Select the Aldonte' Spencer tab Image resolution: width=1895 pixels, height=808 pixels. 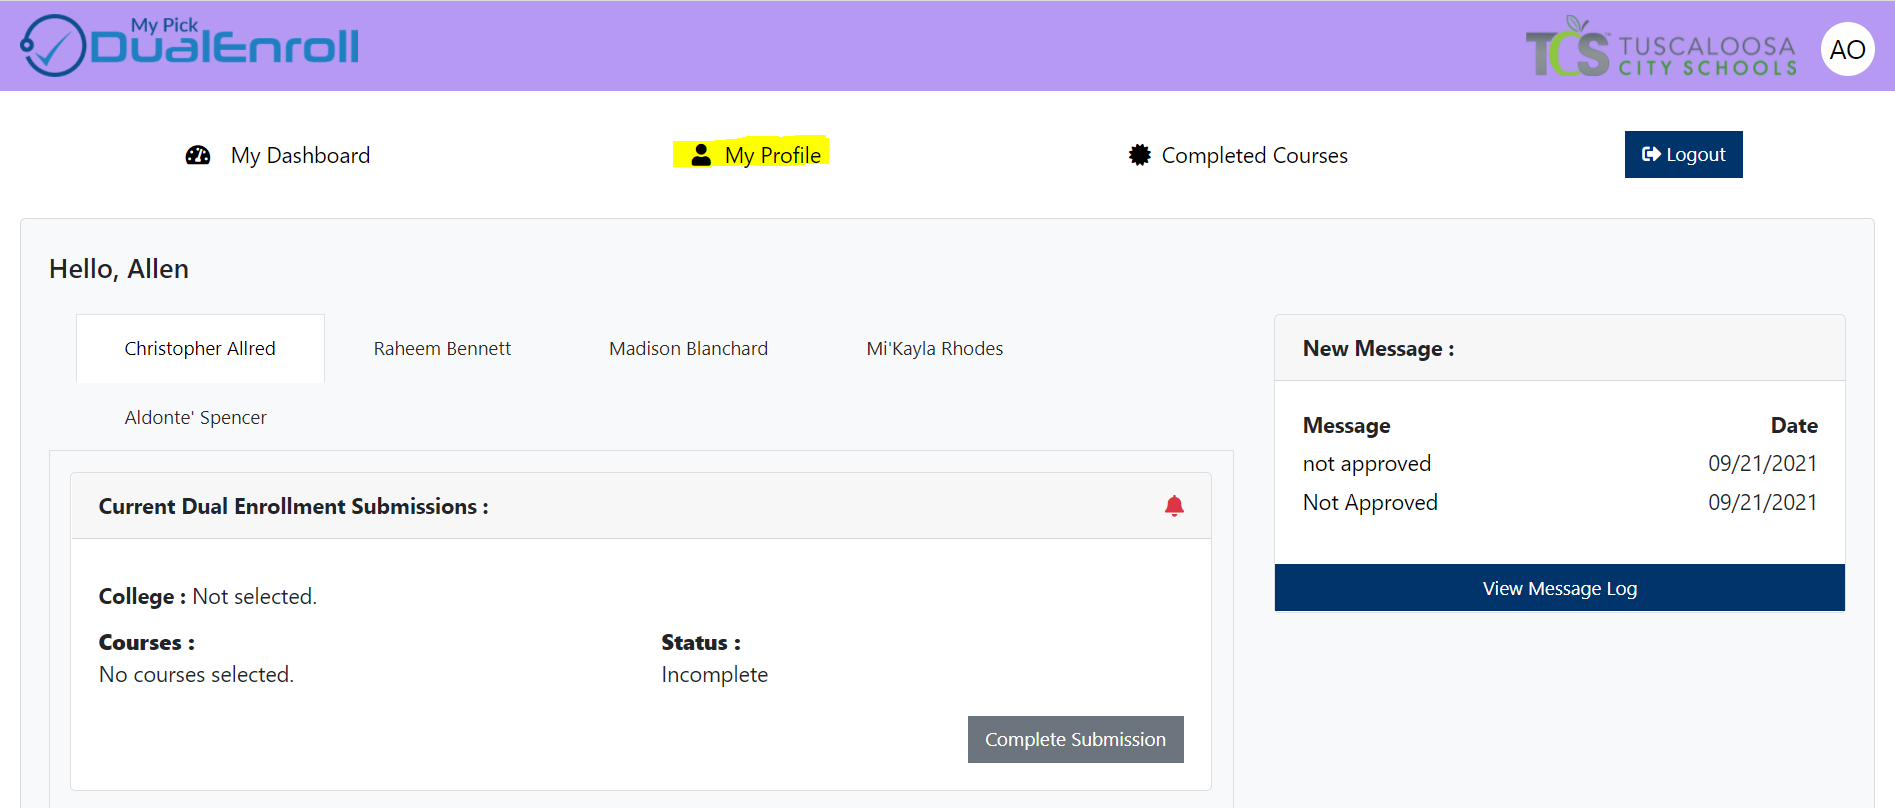tap(195, 418)
